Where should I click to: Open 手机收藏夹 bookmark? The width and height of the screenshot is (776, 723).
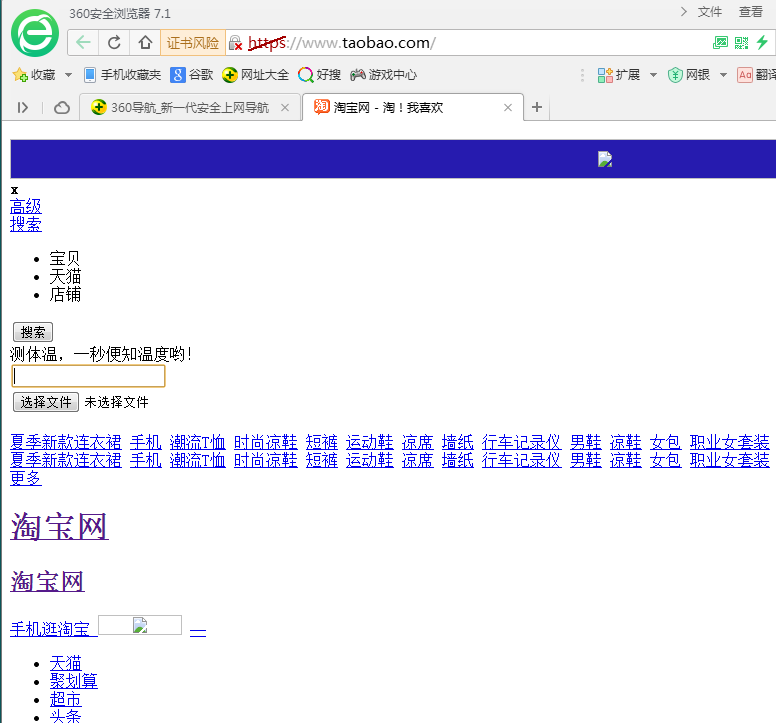click(x=122, y=75)
